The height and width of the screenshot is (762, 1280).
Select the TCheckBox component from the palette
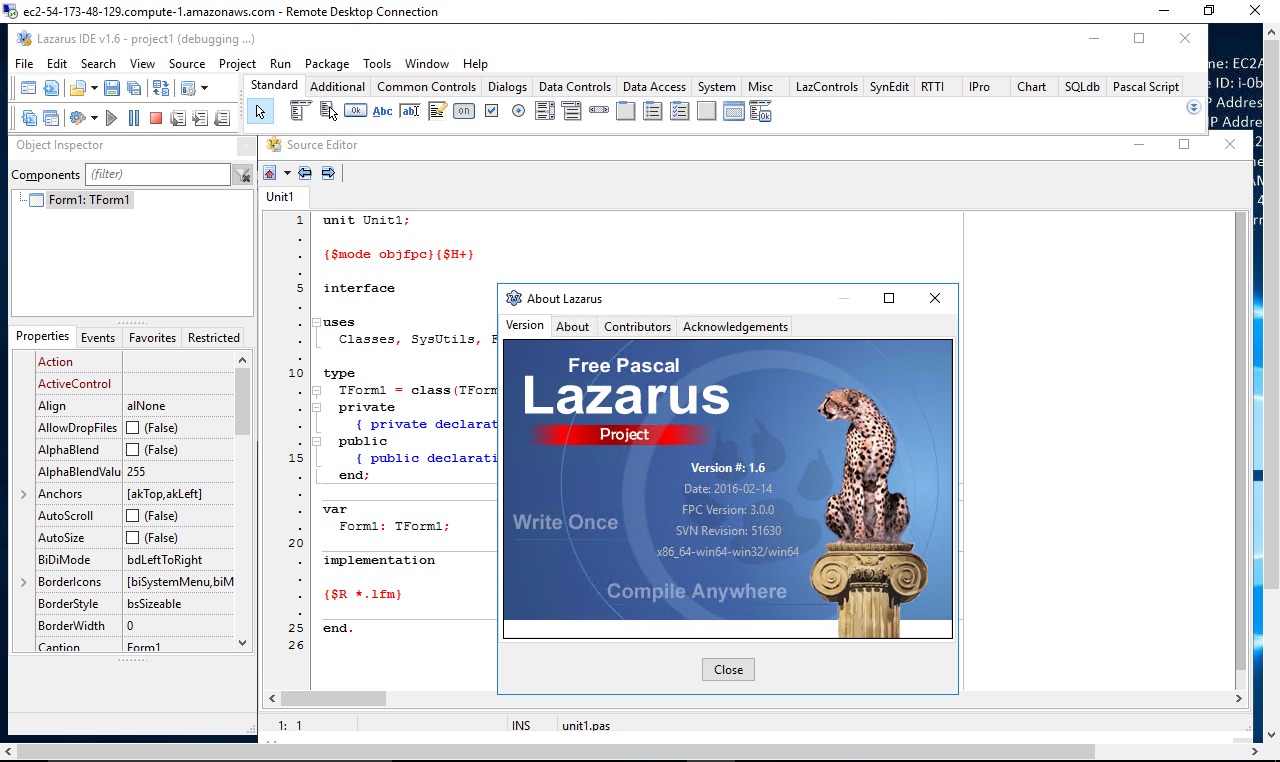(492, 111)
